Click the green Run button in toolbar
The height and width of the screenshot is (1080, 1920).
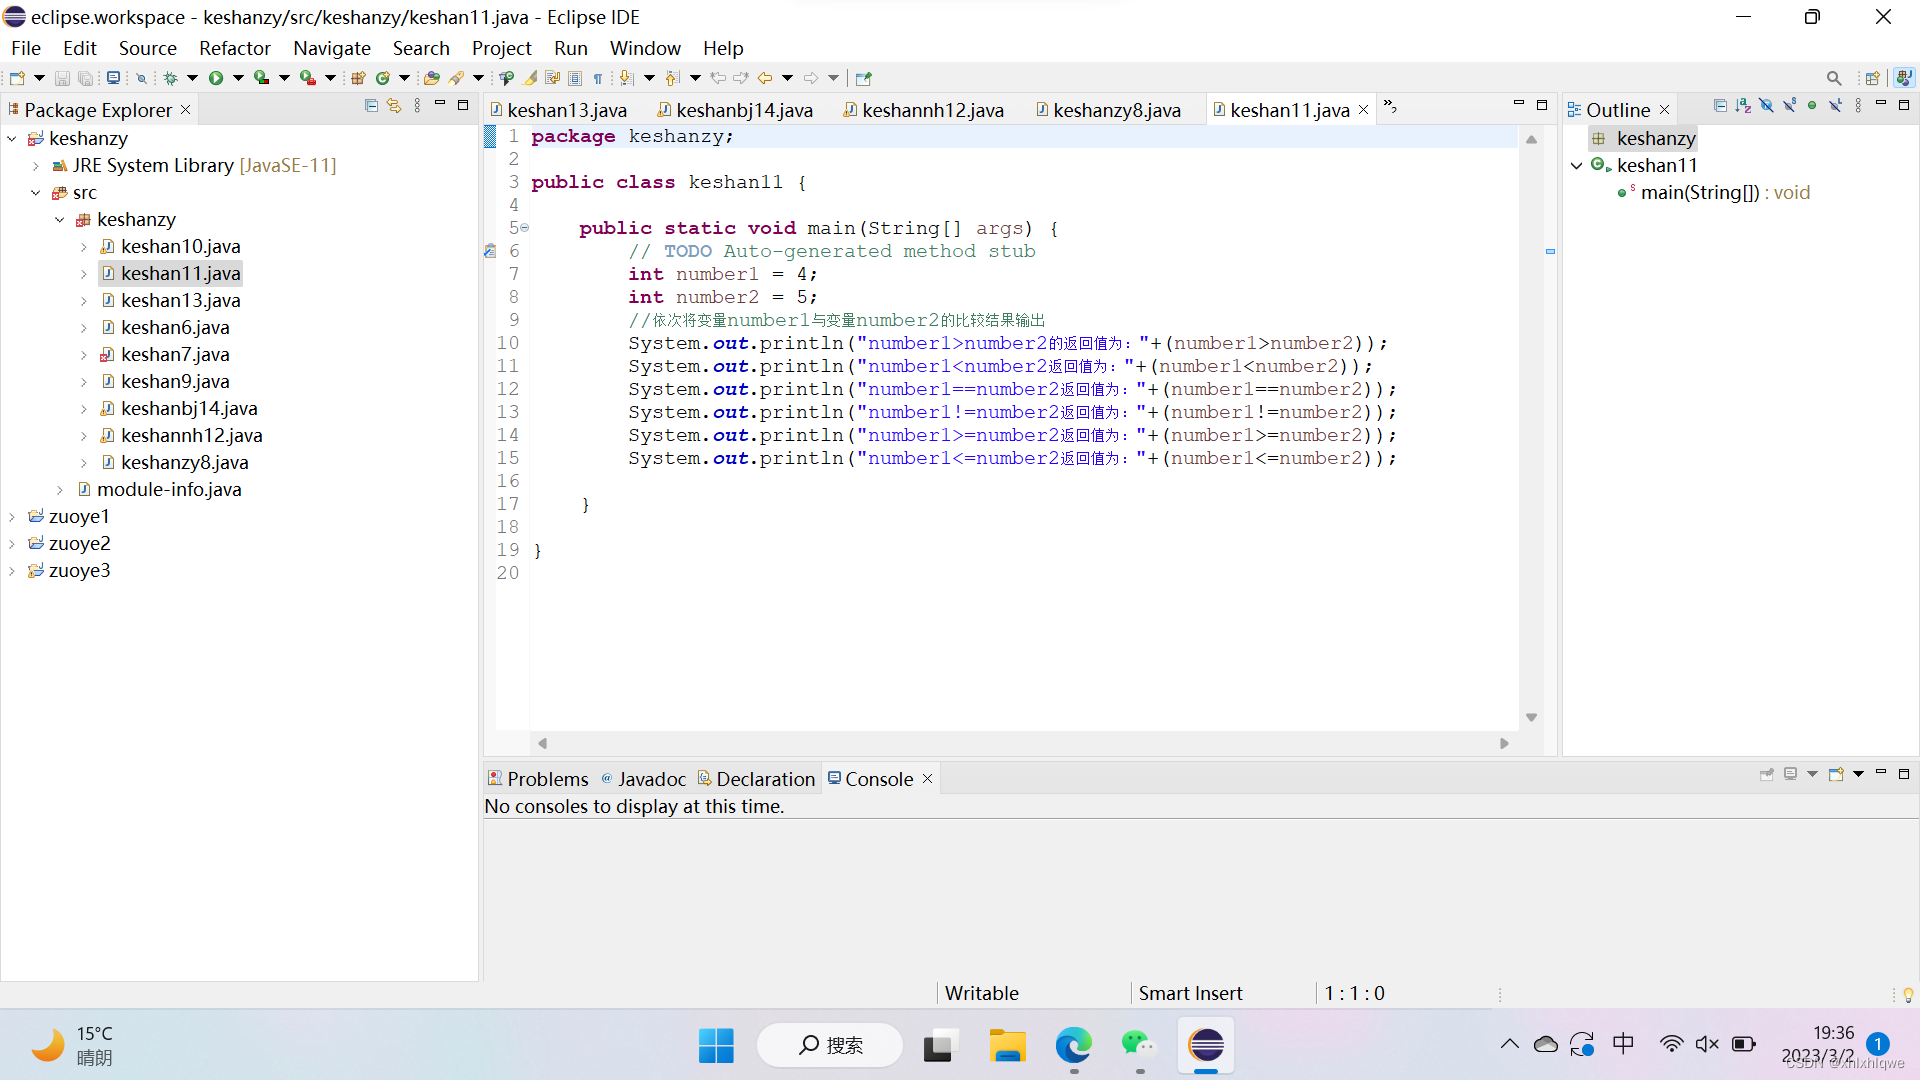pos(215,78)
